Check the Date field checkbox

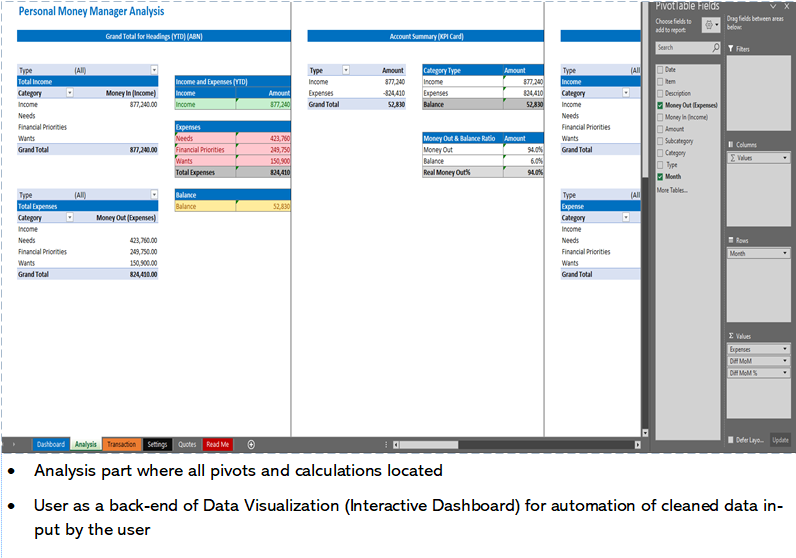point(660,70)
